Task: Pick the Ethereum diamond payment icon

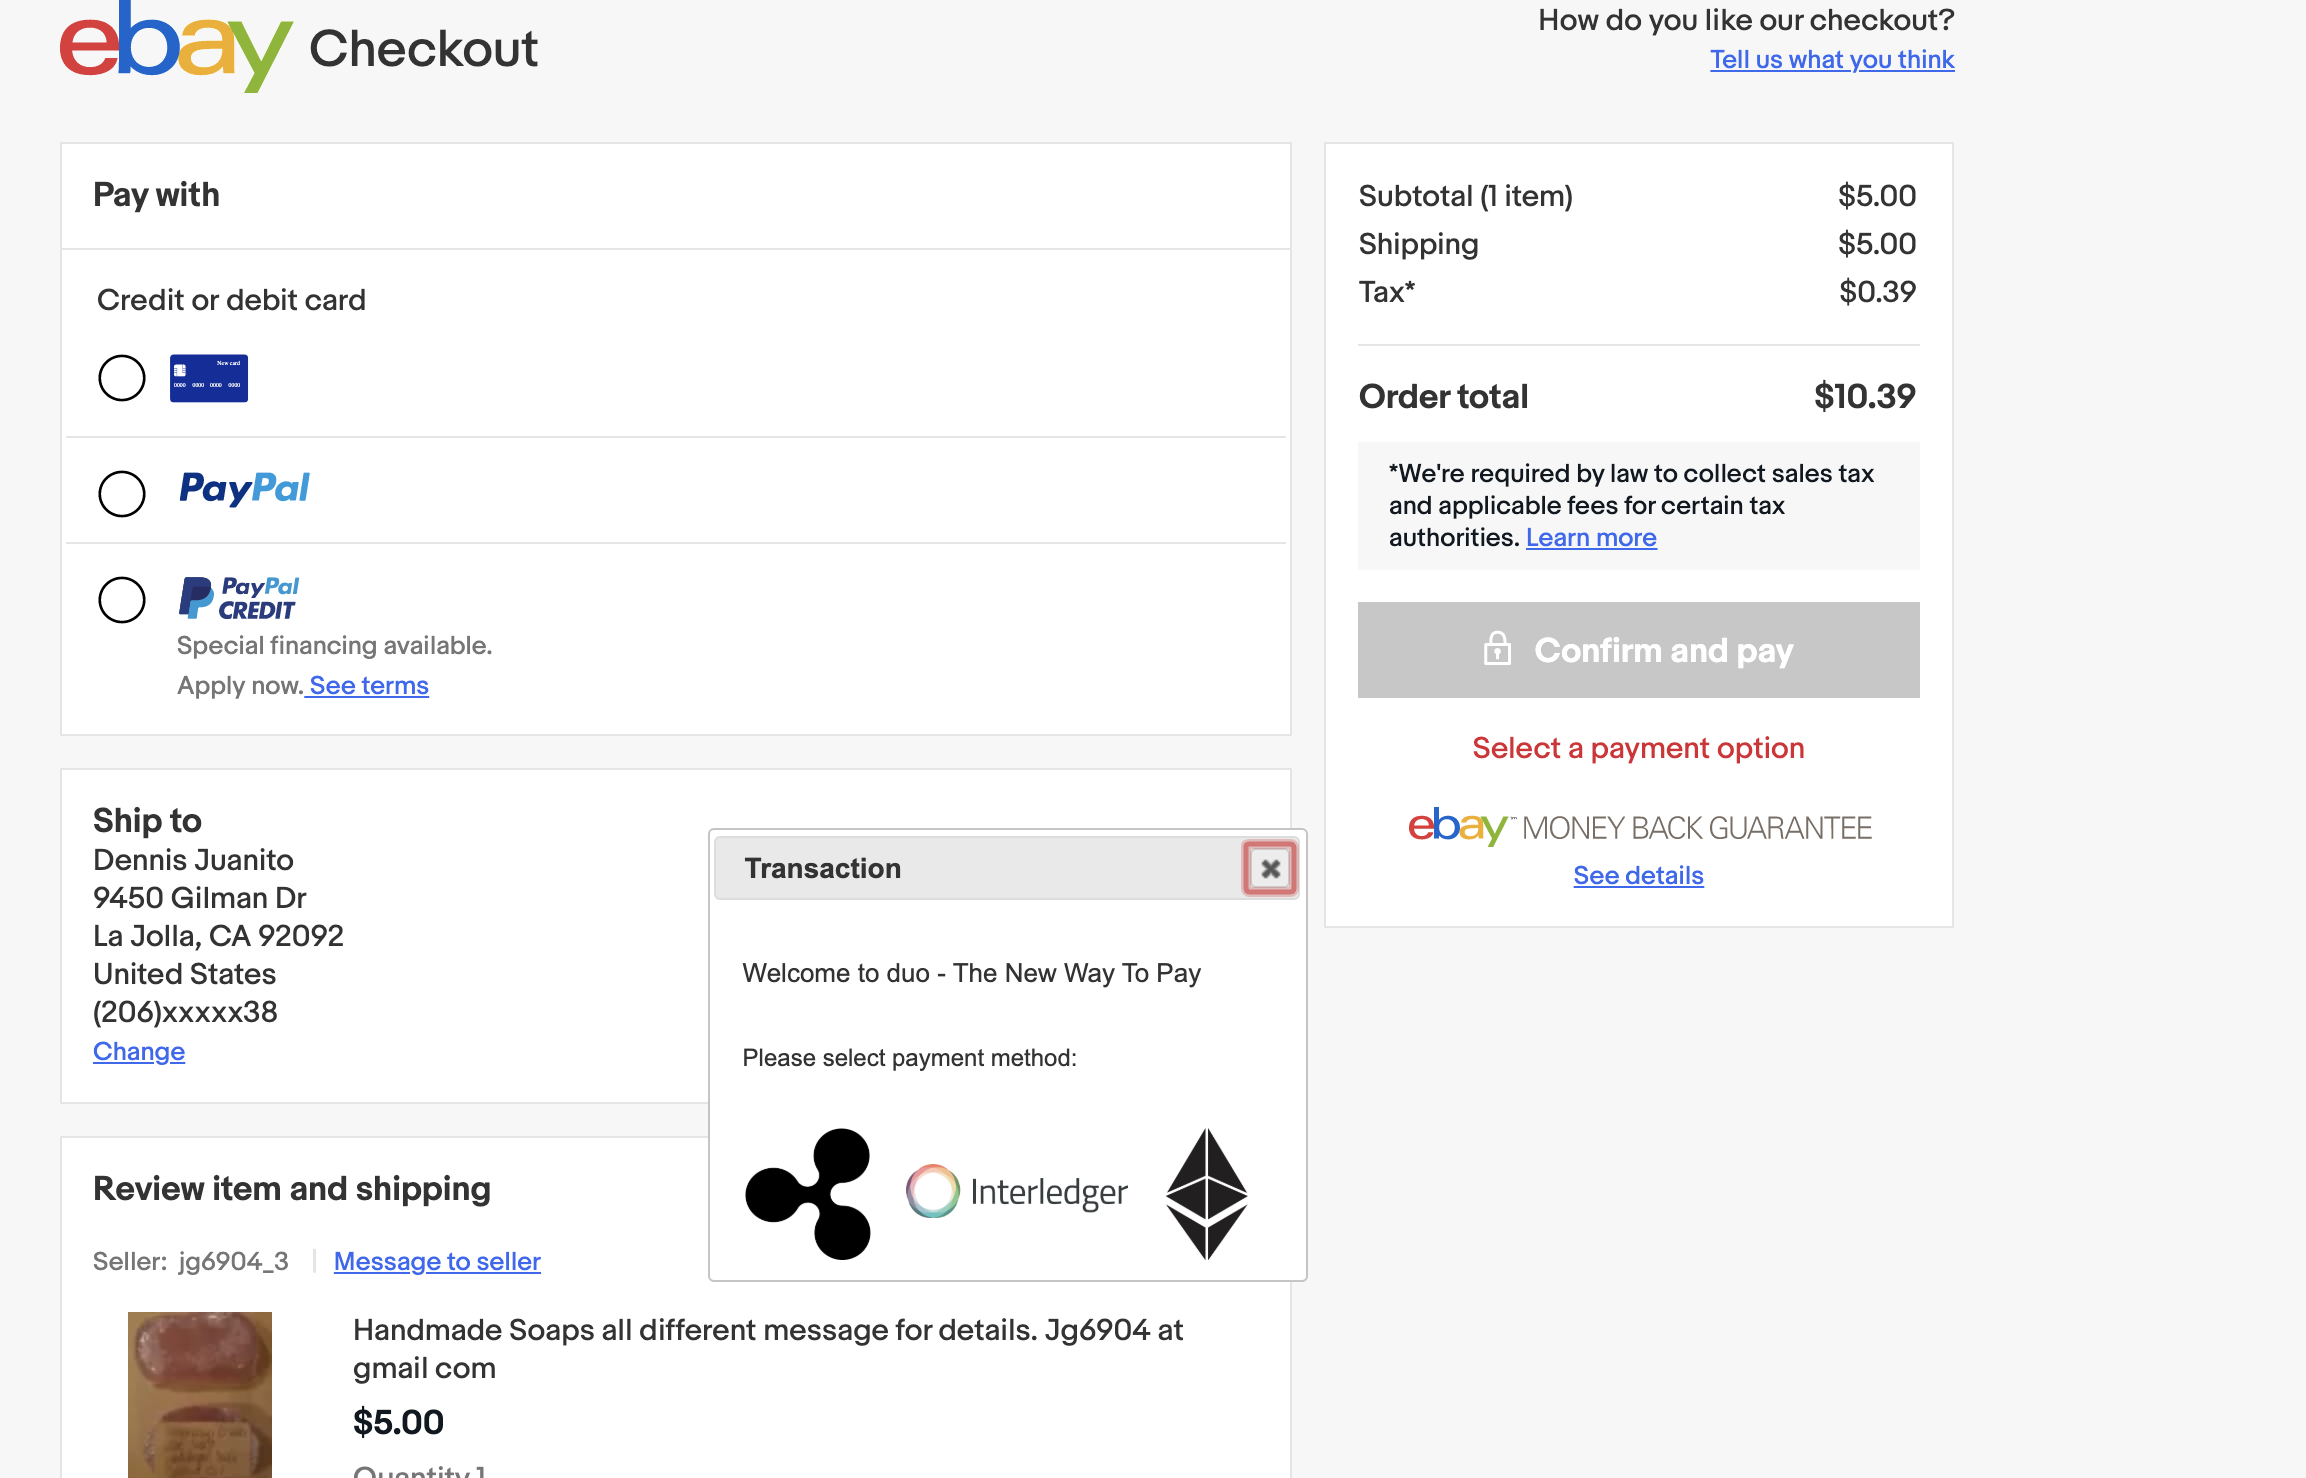Action: pos(1206,1193)
